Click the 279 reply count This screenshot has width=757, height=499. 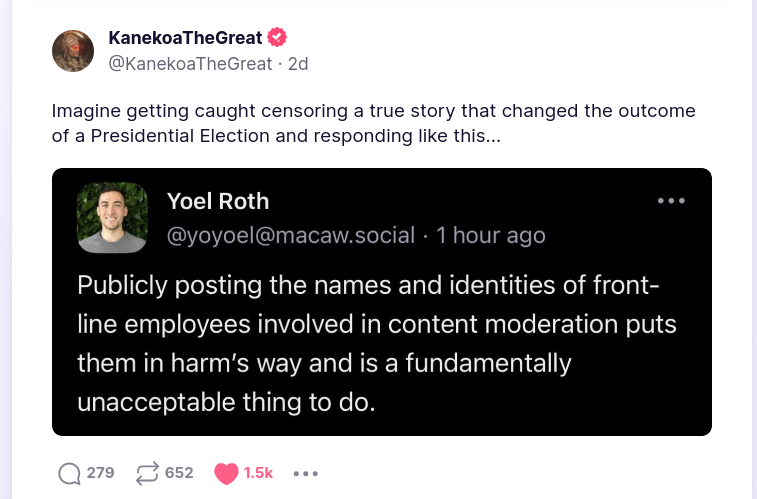pos(101,473)
